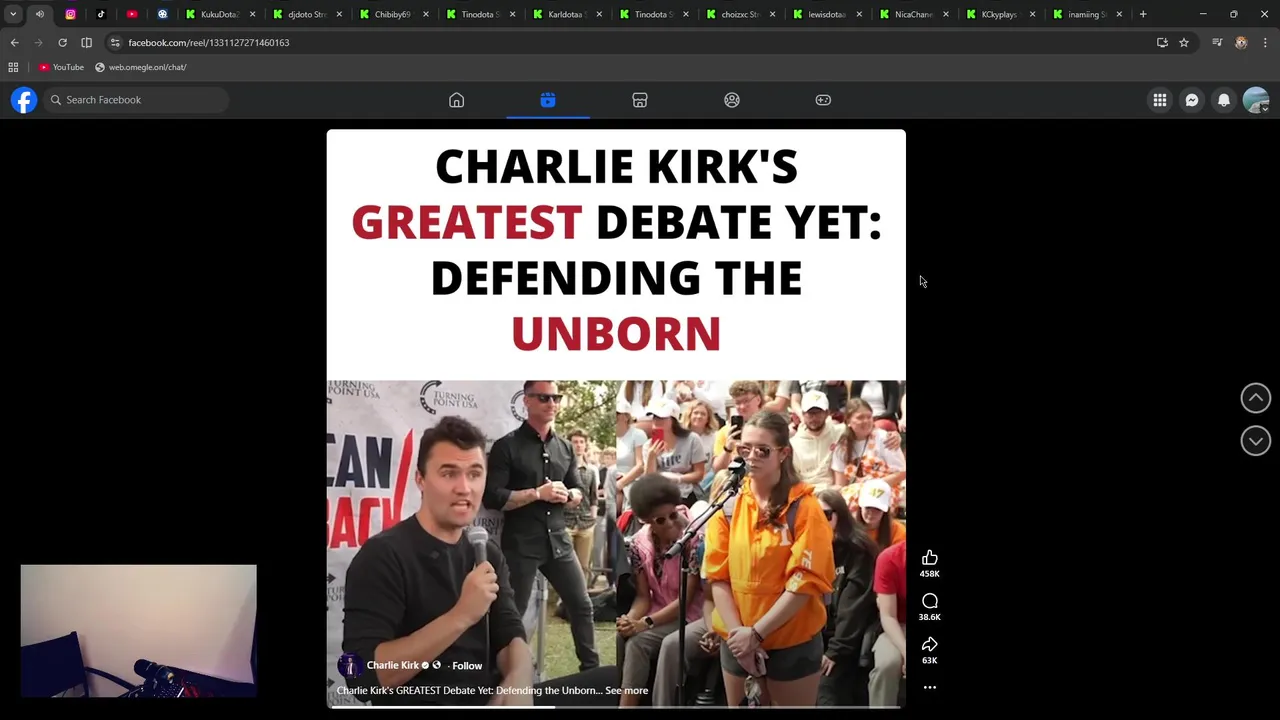Open the Messenger icon
The image size is (1280, 720).
coord(1192,100)
